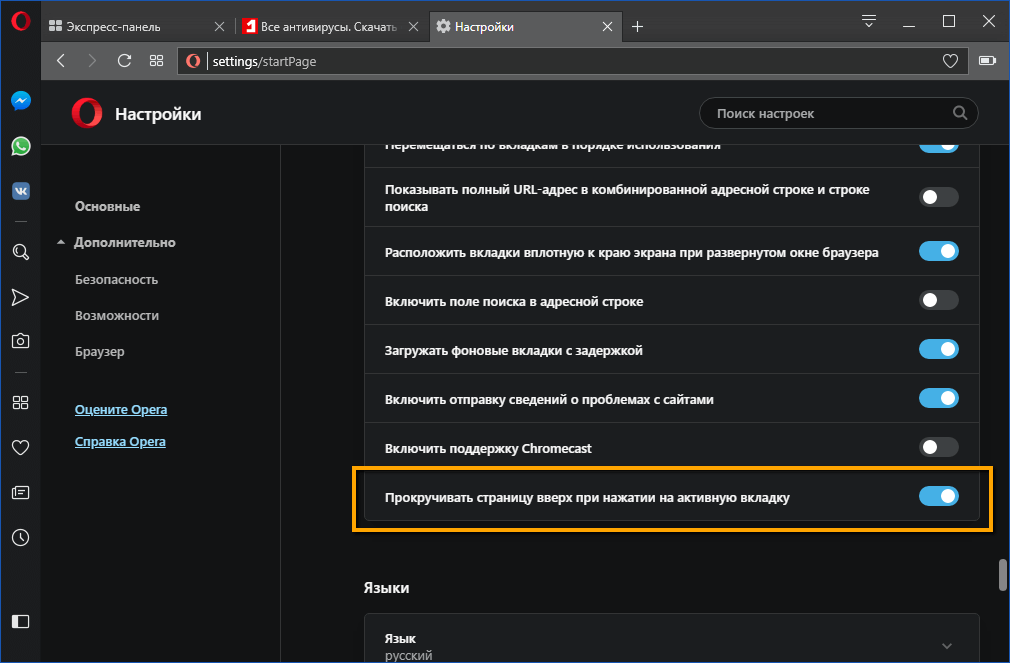Enable the Chromecast support toggle

tap(938, 448)
